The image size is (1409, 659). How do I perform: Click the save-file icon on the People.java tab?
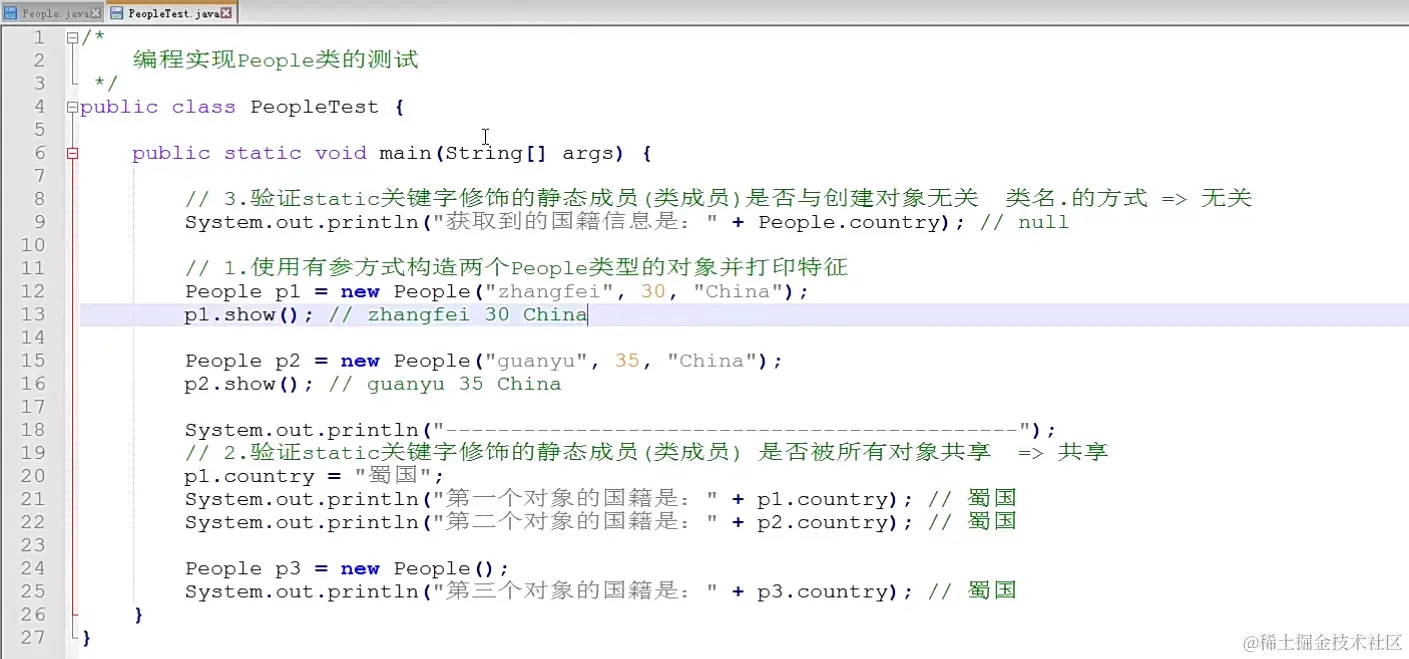(11, 12)
